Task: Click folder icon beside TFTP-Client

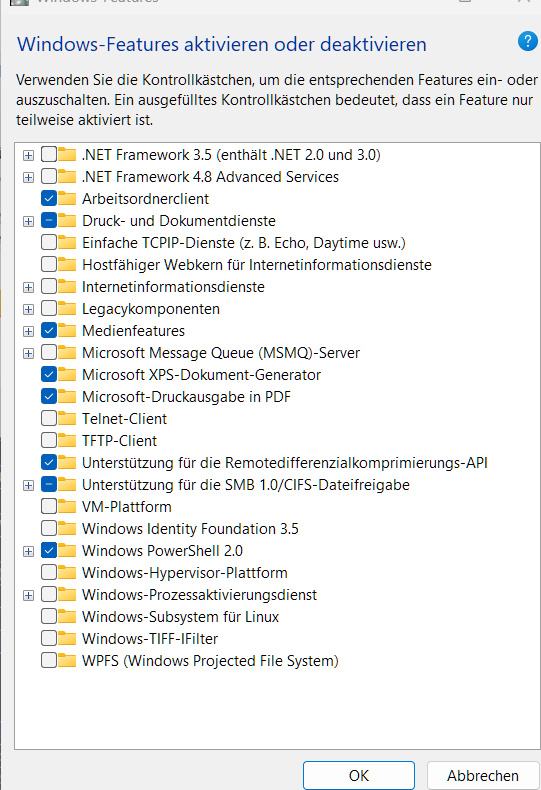Action: (67, 440)
